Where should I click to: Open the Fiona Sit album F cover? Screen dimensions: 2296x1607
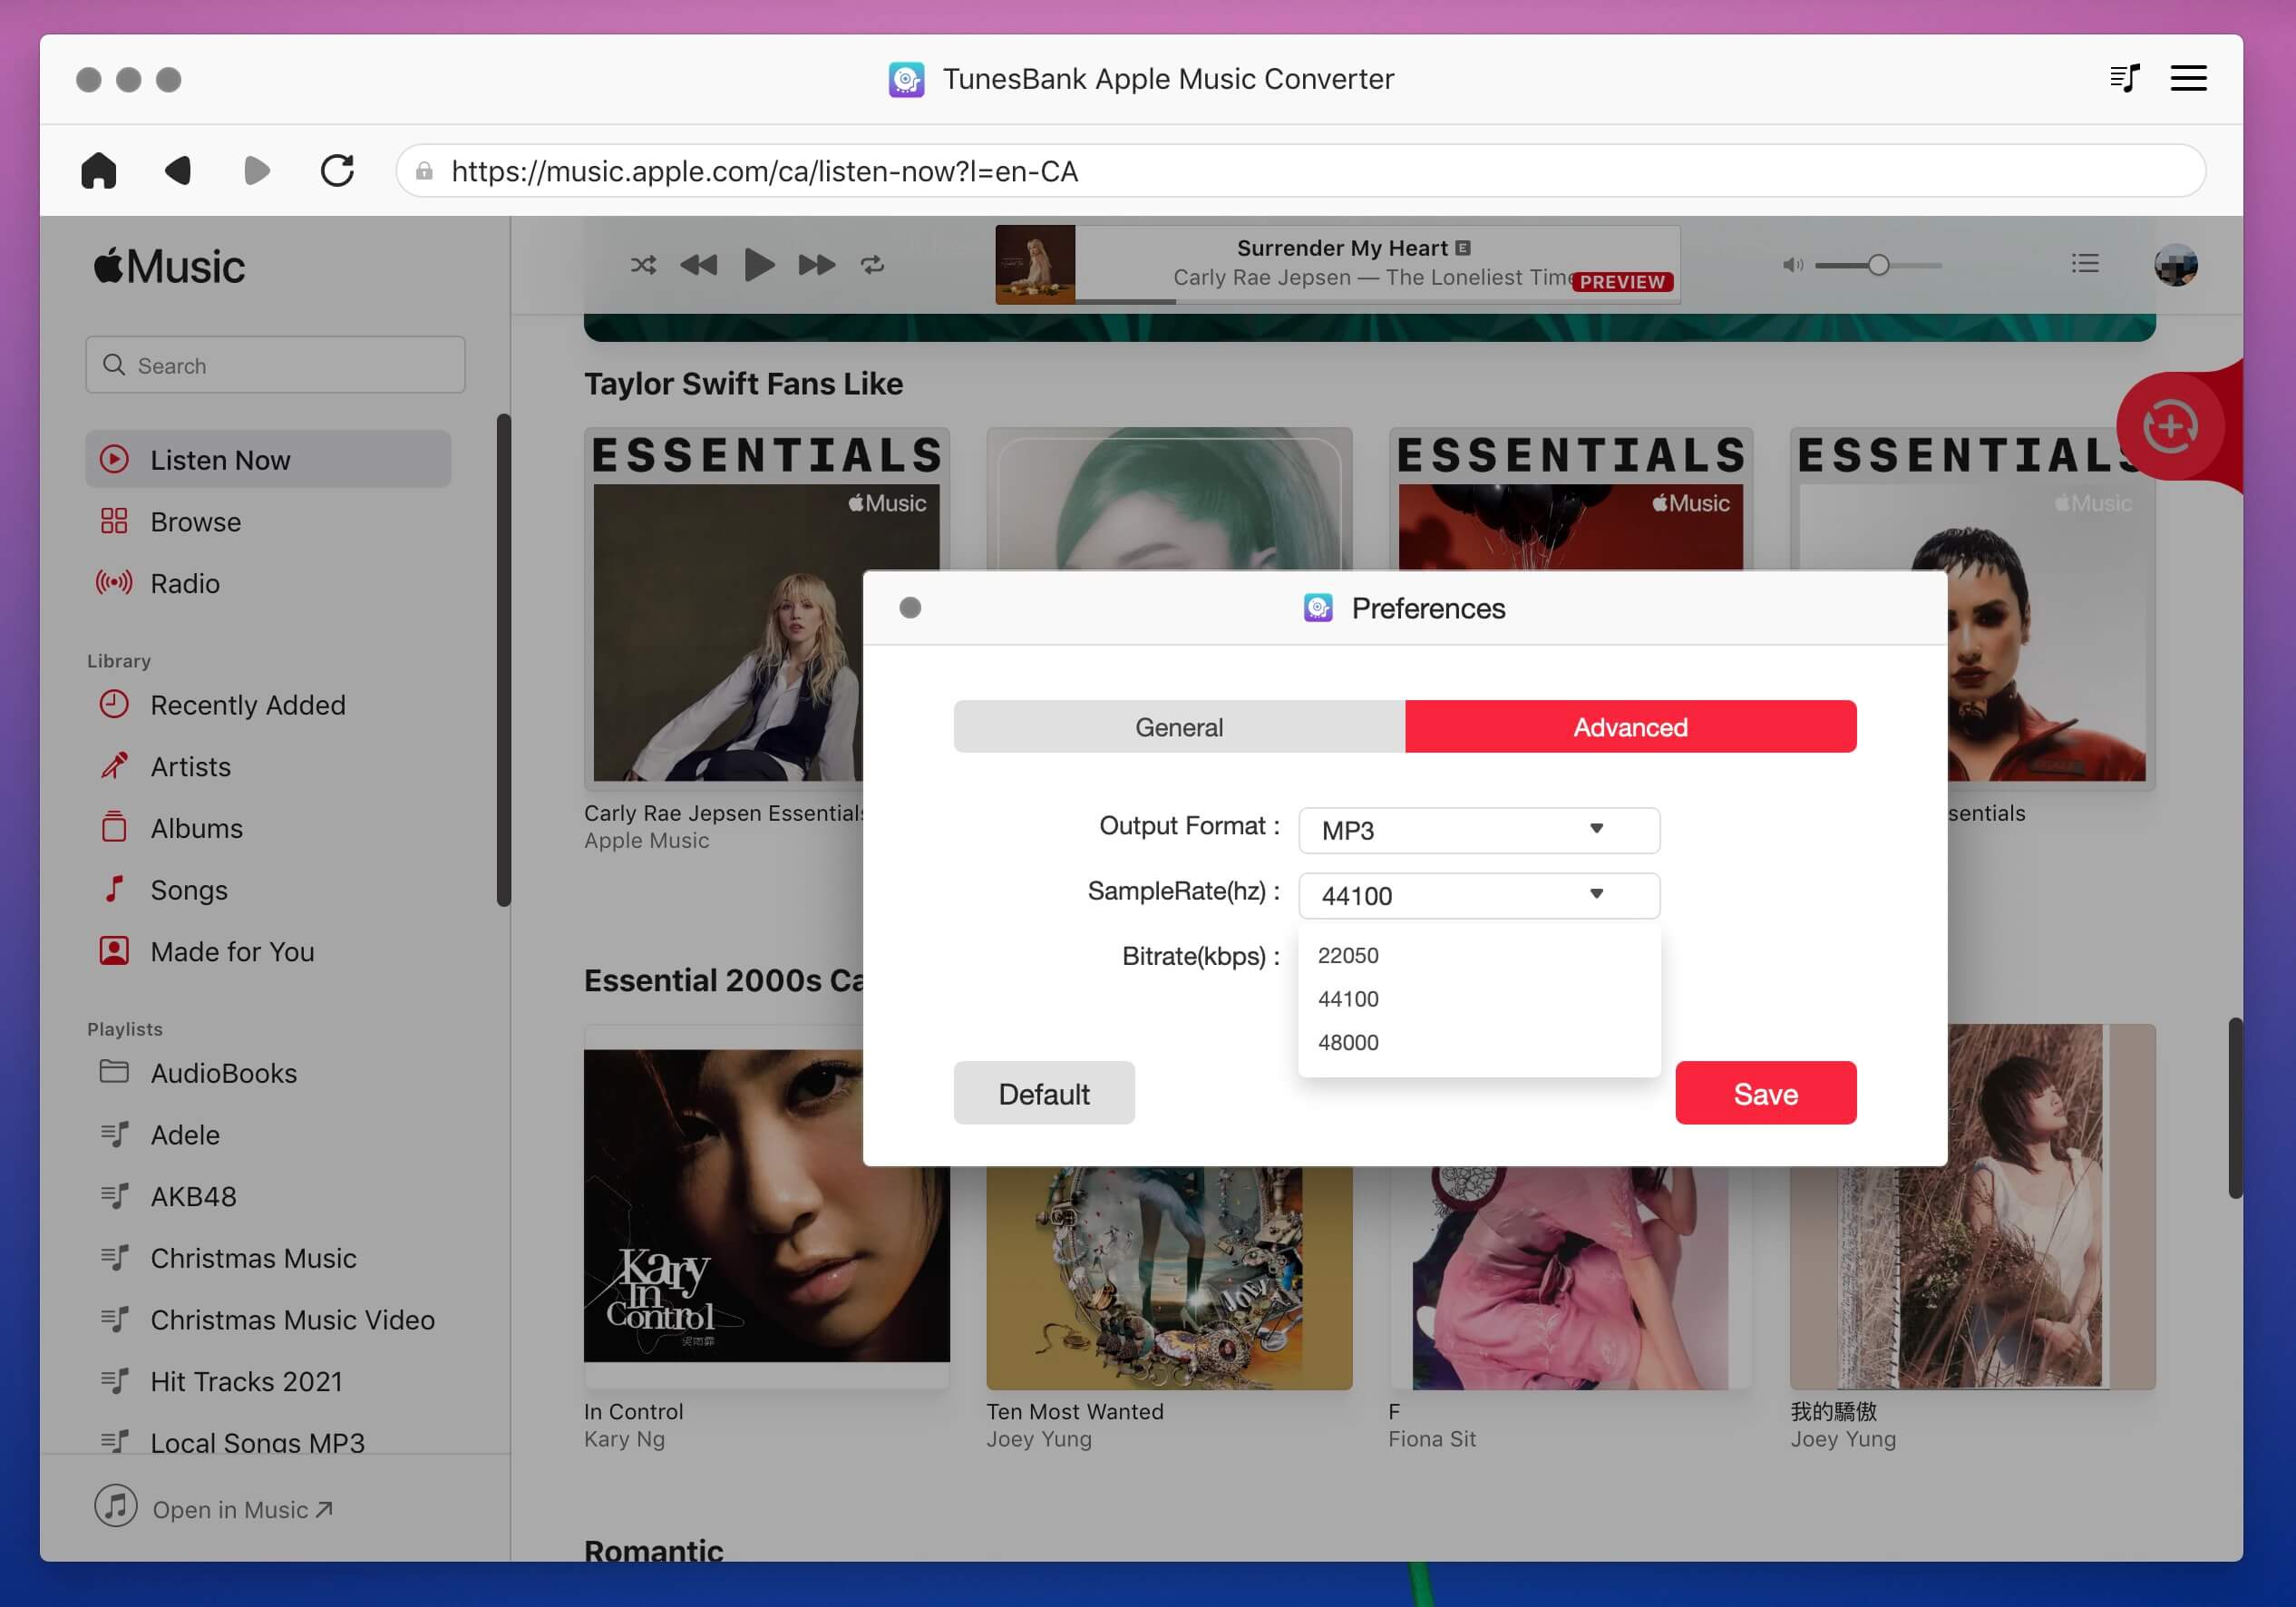[1570, 1278]
